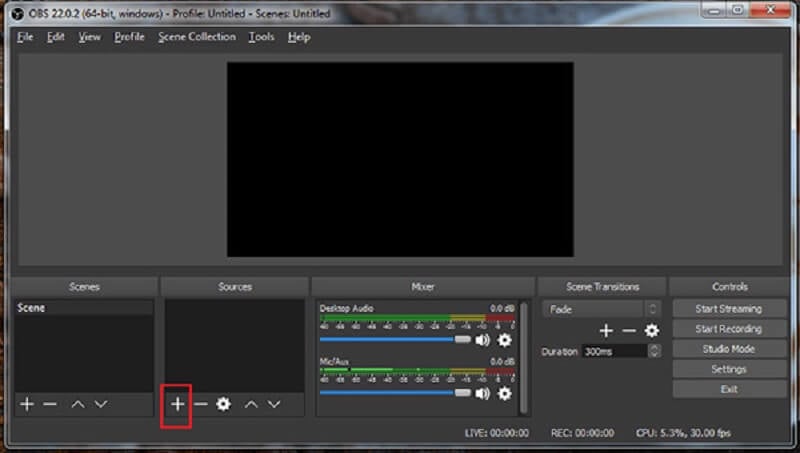This screenshot has height=453, width=800.
Task: Click the 'Mic/Aux' label
Action: click(334, 362)
